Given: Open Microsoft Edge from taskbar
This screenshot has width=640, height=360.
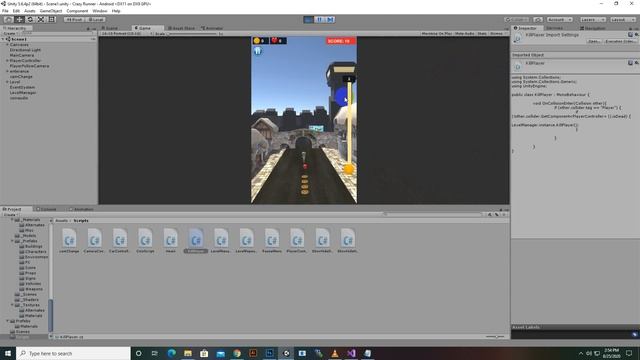Looking at the screenshot, I should (171, 353).
